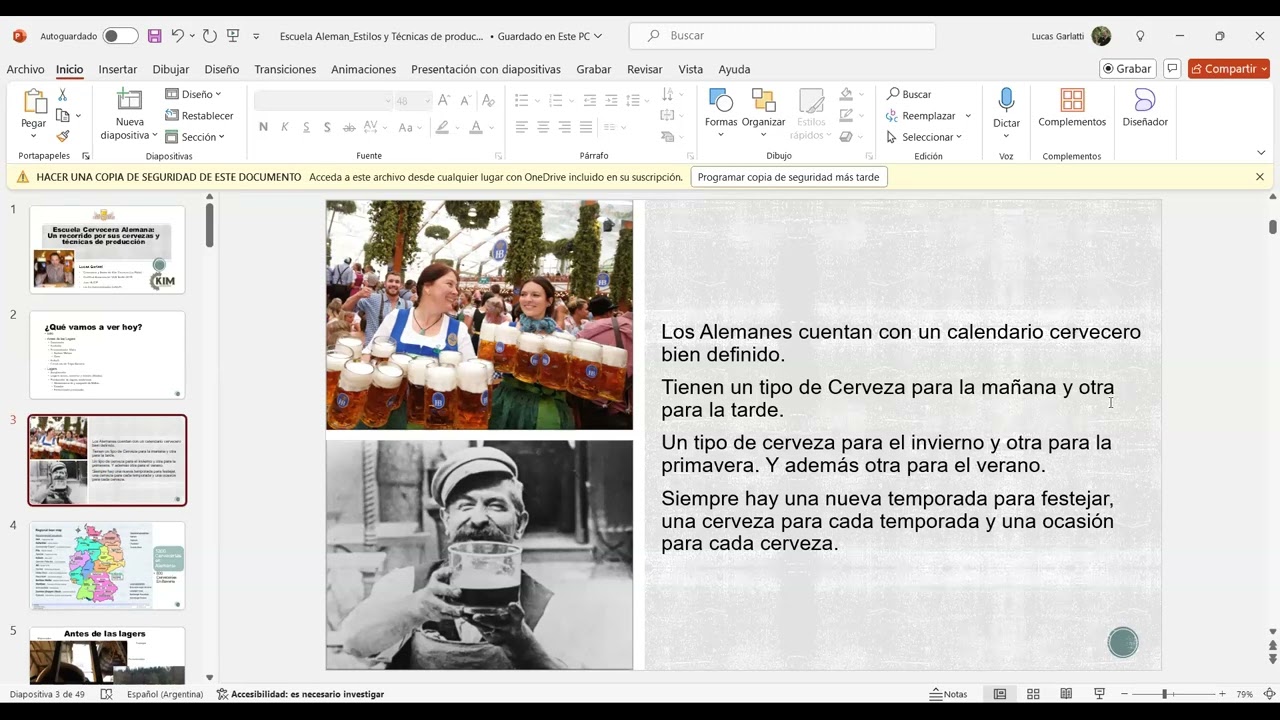Click the numbered list icon
The width and height of the screenshot is (1280, 720).
(x=556, y=100)
